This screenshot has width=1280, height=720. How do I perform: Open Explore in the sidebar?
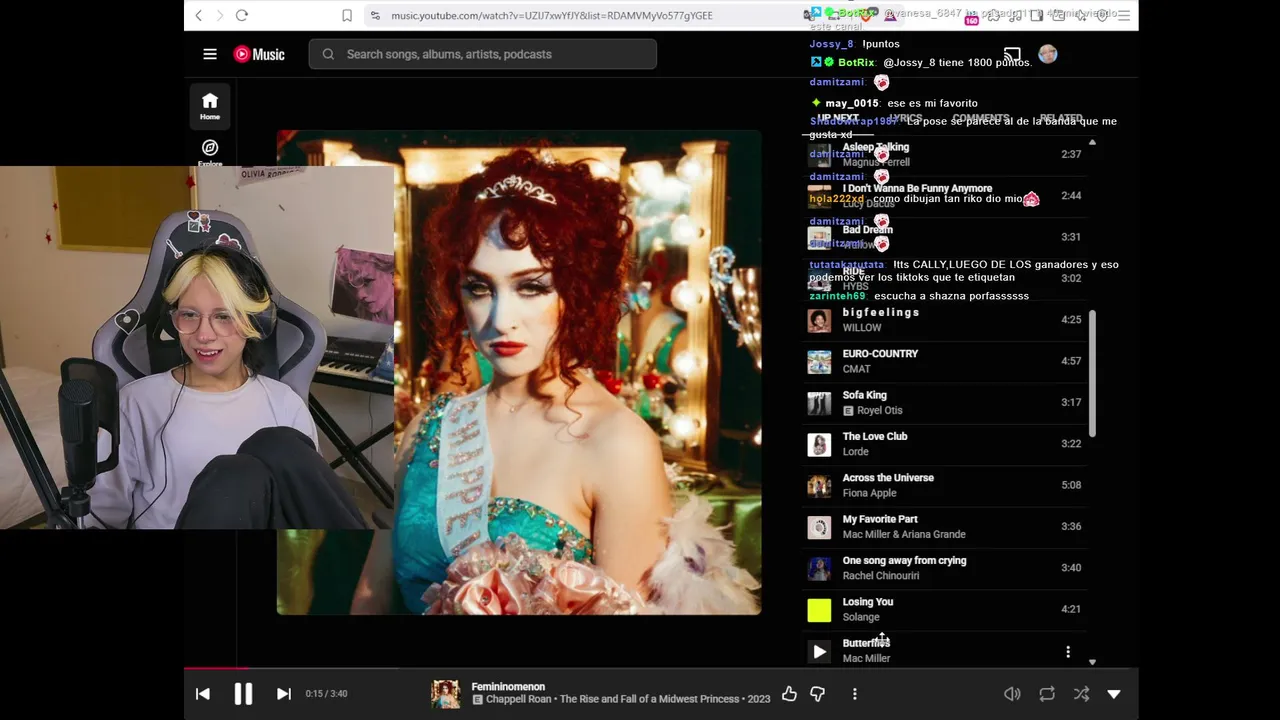210,153
